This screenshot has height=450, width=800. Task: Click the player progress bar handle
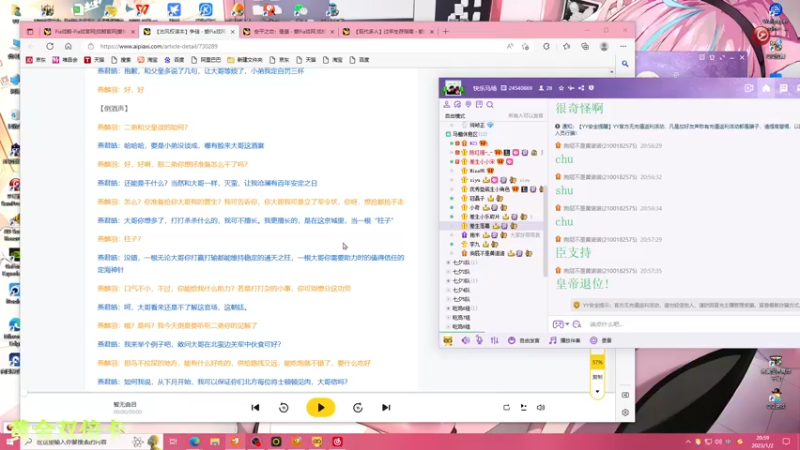coord(24,393)
